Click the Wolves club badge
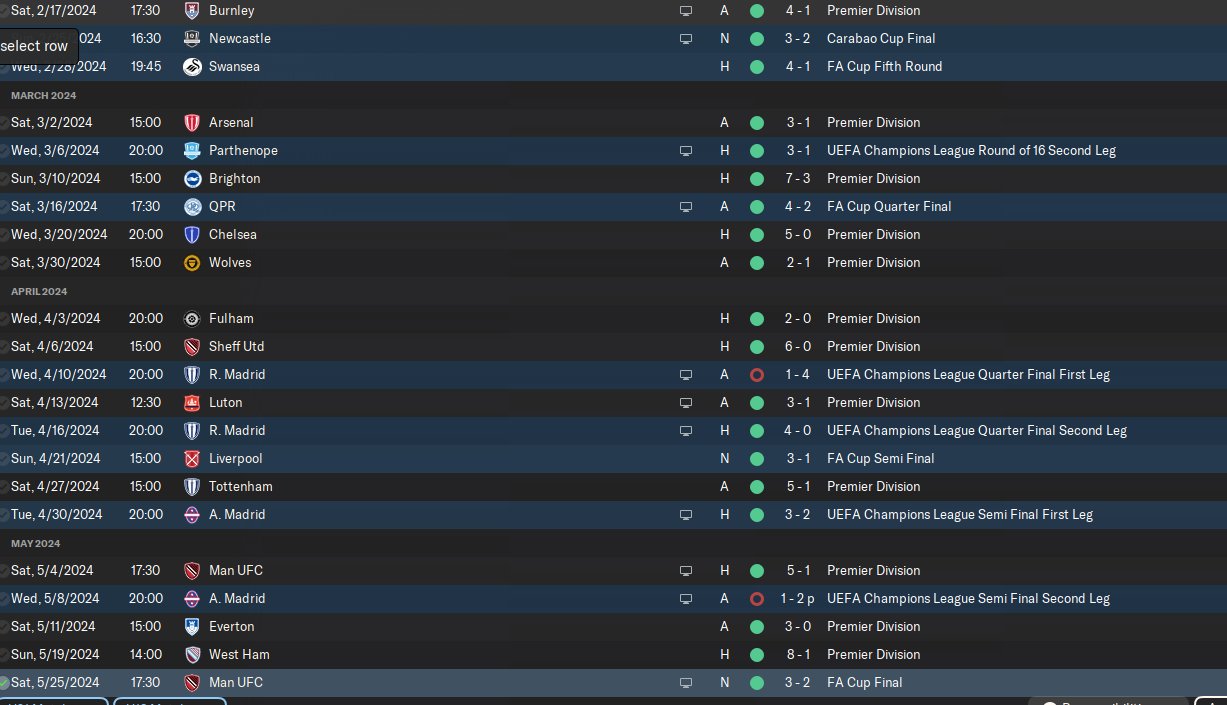 pos(192,263)
